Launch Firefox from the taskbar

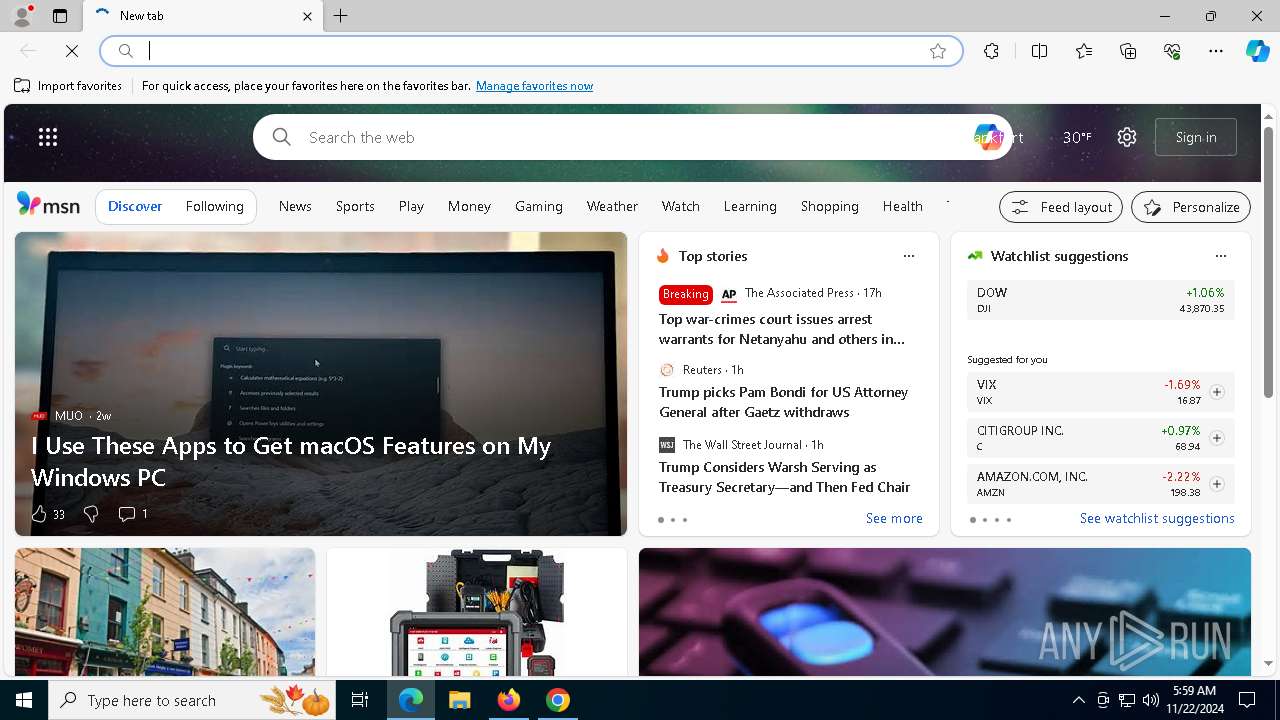coord(509,700)
